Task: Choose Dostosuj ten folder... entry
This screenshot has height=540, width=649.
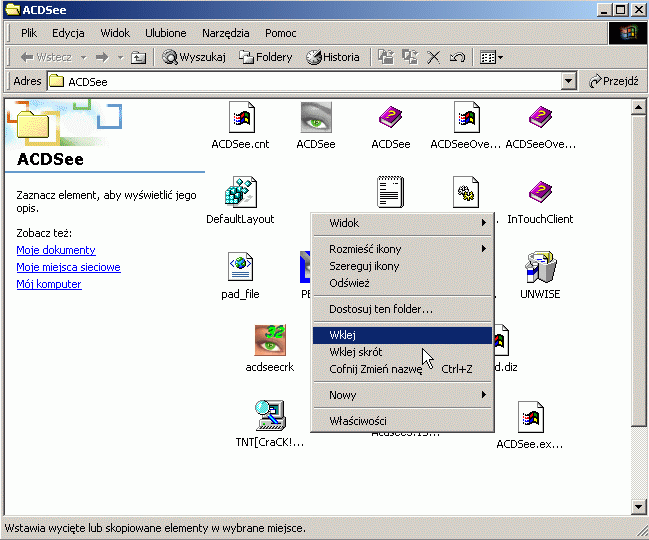Action: pyautogui.click(x=403, y=309)
